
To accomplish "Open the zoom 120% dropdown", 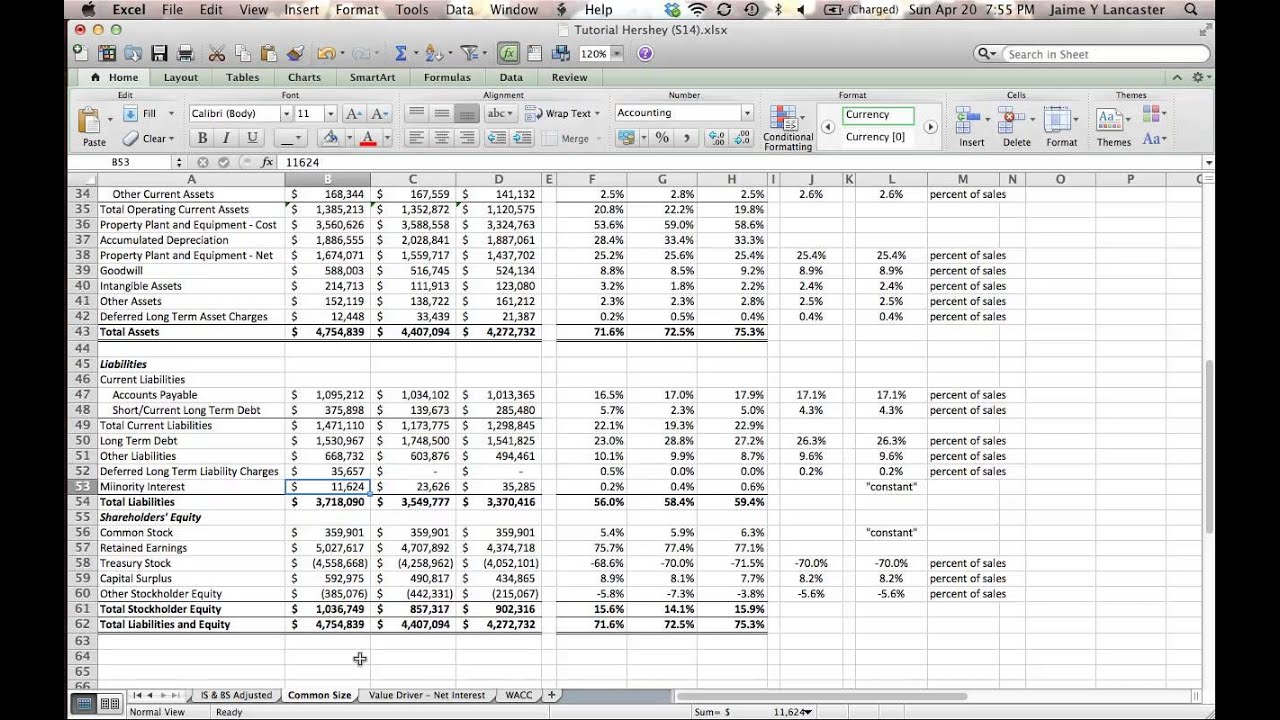I will (x=617, y=54).
